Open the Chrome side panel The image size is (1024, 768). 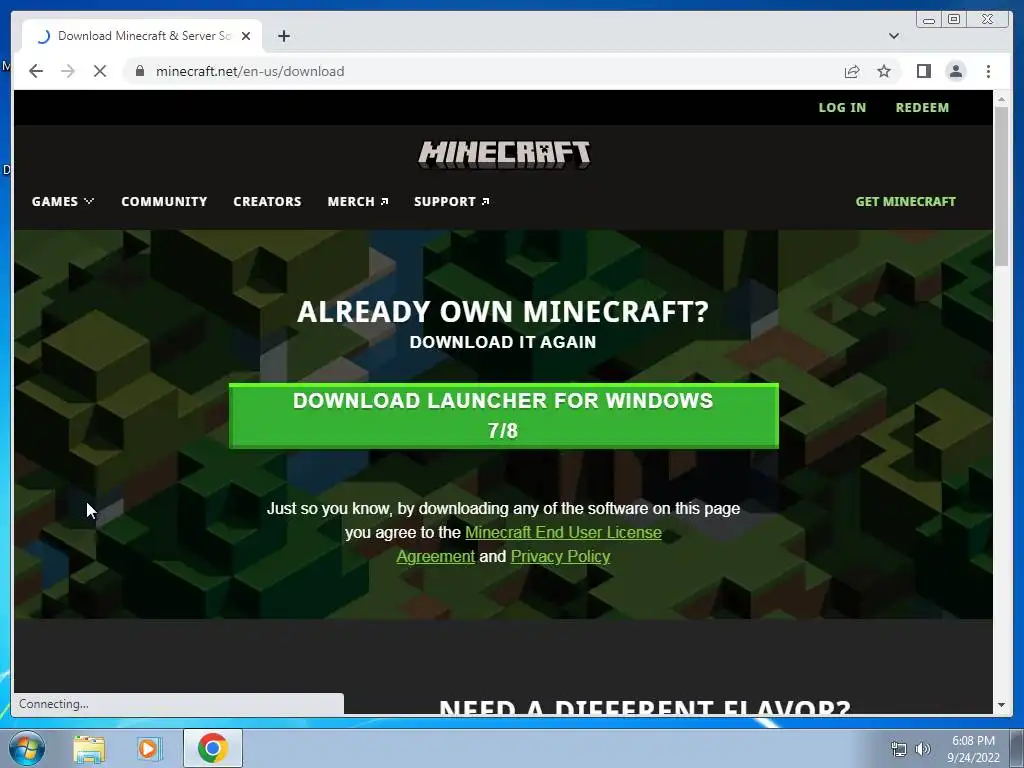click(x=923, y=71)
